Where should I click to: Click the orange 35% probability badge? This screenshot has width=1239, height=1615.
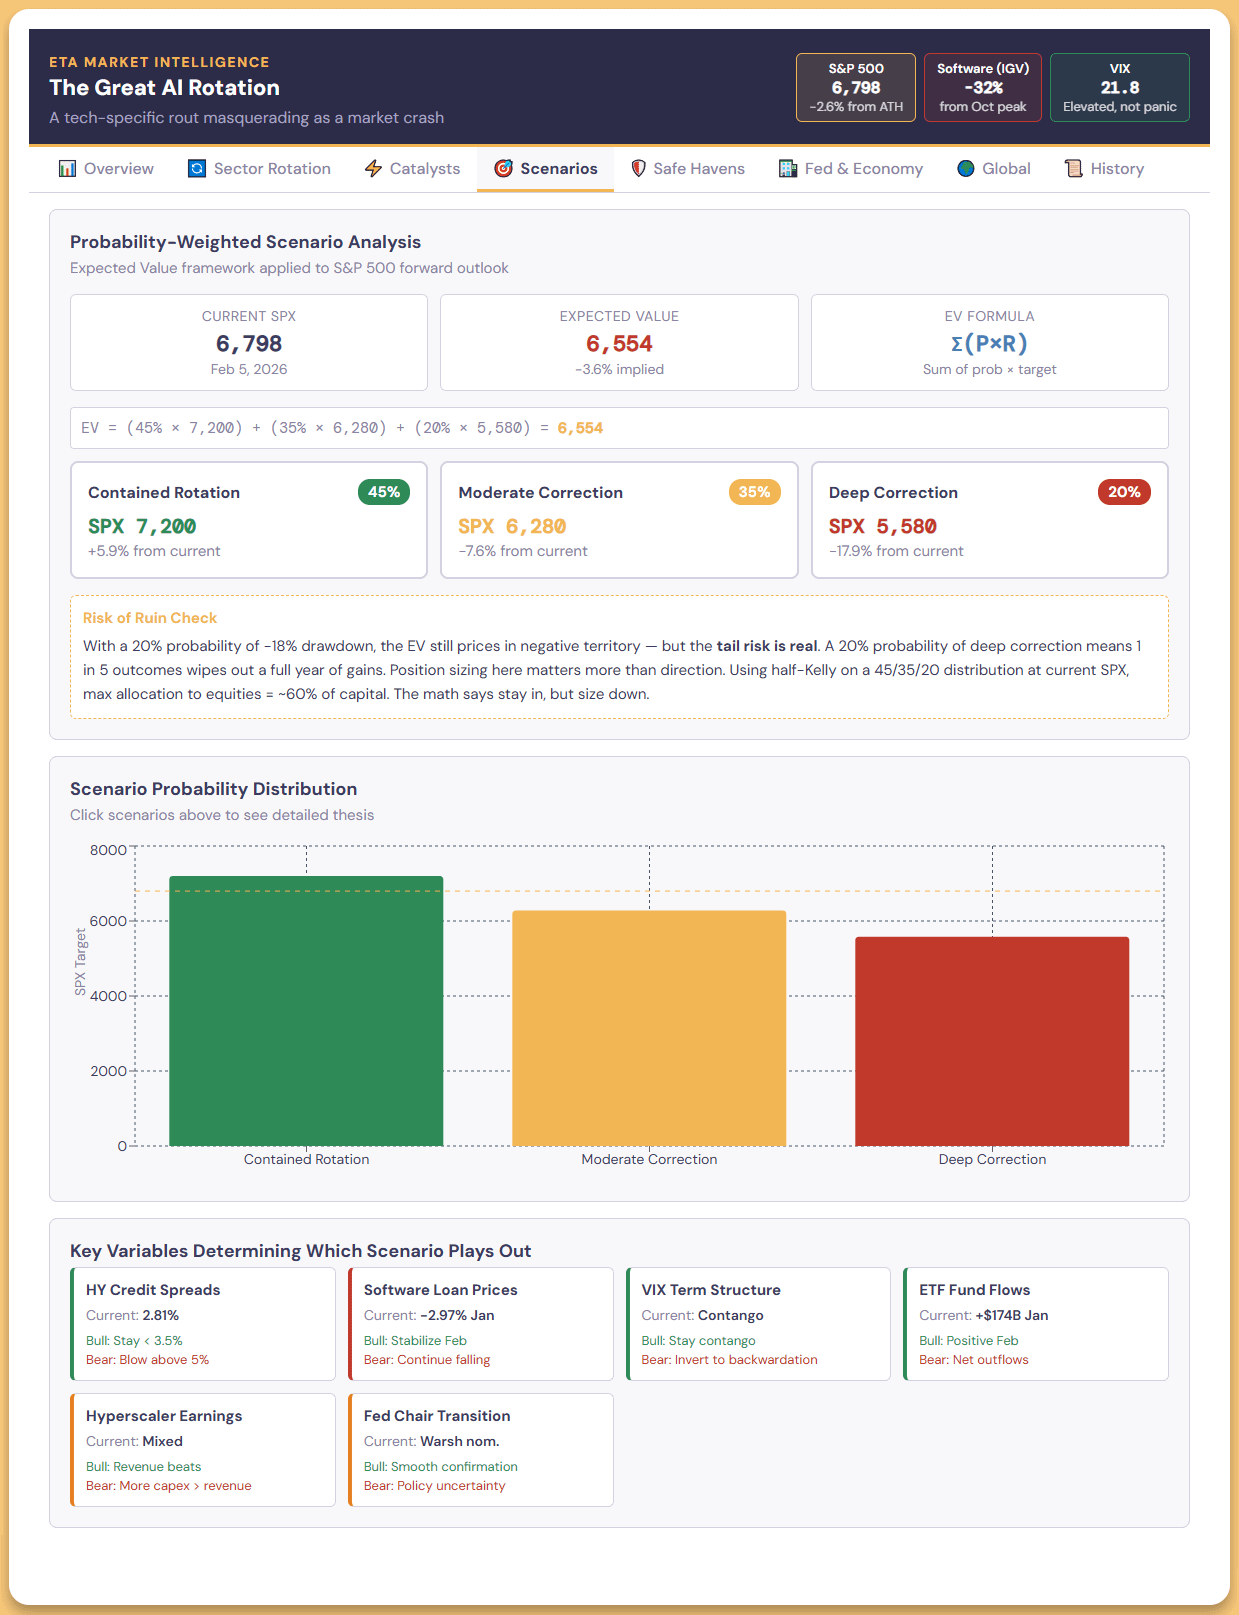(x=755, y=492)
